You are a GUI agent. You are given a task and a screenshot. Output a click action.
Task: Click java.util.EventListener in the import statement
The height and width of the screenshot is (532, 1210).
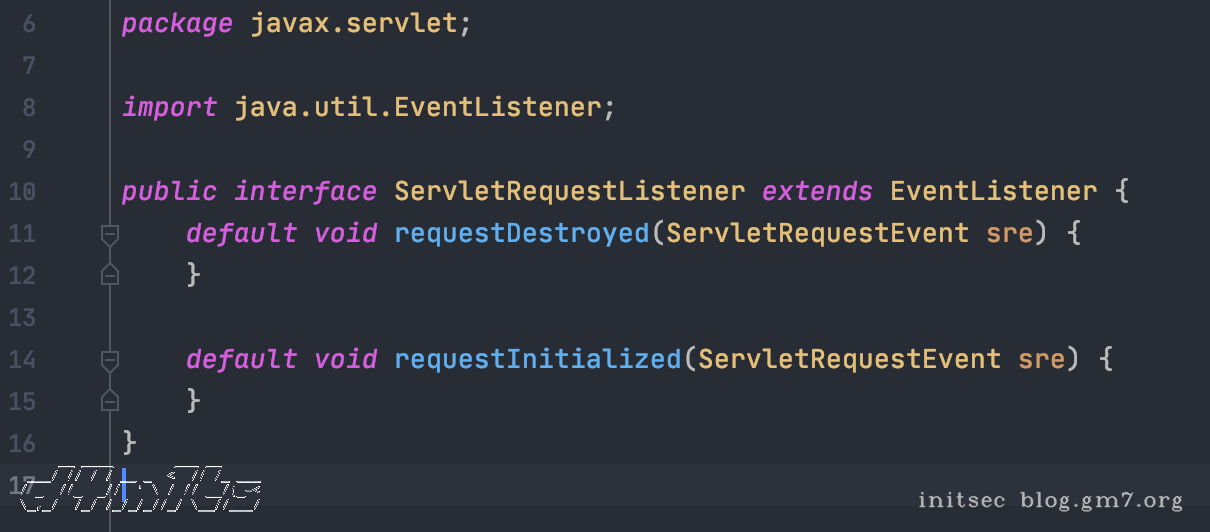pyautogui.click(x=417, y=107)
